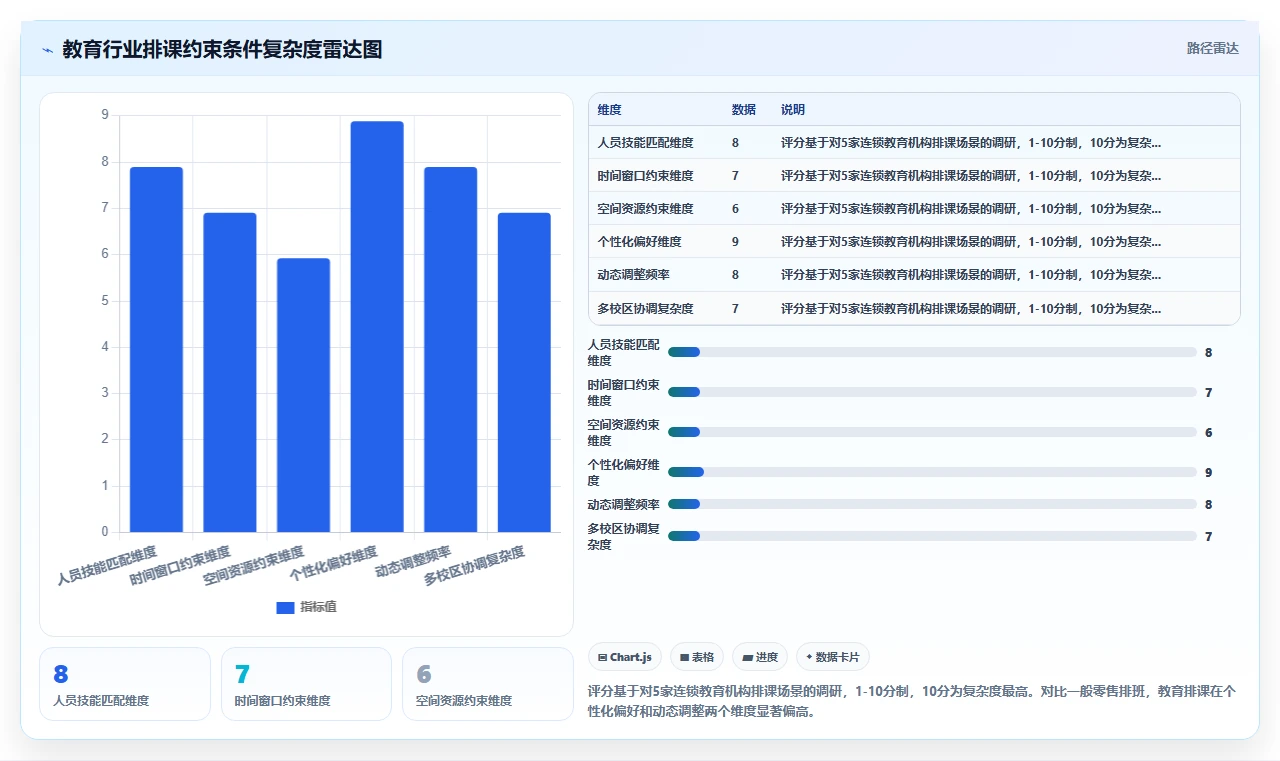Screen dimensions: 1280x761
Task: Click the 时间窗口约束维度 progress bar
Action: pyautogui.click(x=932, y=392)
